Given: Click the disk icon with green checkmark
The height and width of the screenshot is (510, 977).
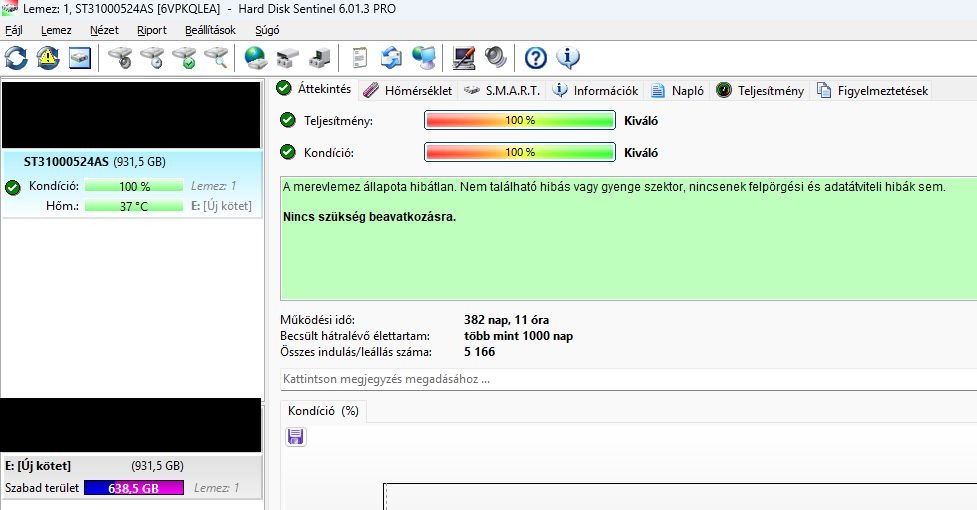Looking at the screenshot, I should tap(184, 58).
